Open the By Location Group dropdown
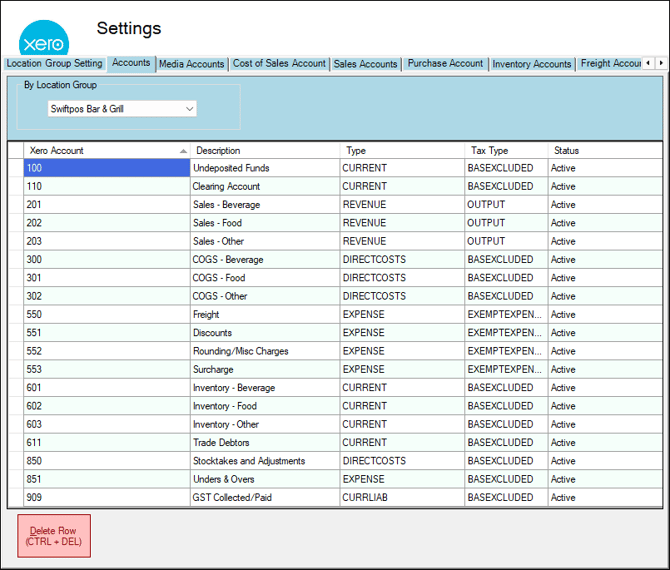The image size is (670, 570). 122,109
